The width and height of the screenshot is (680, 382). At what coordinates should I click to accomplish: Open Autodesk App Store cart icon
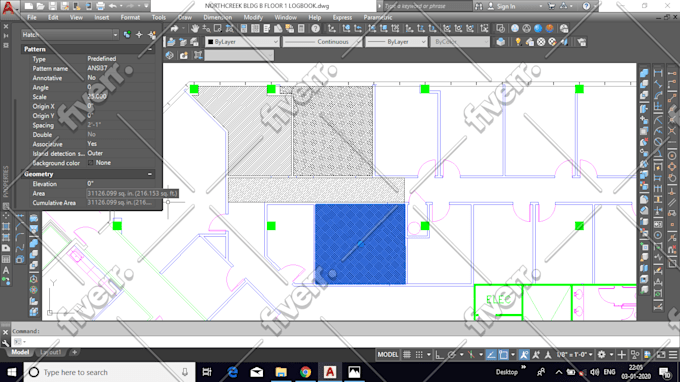coord(552,6)
